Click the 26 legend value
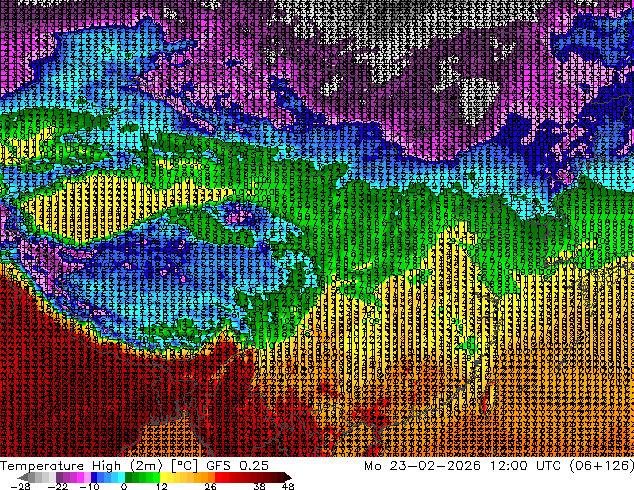 210,486
